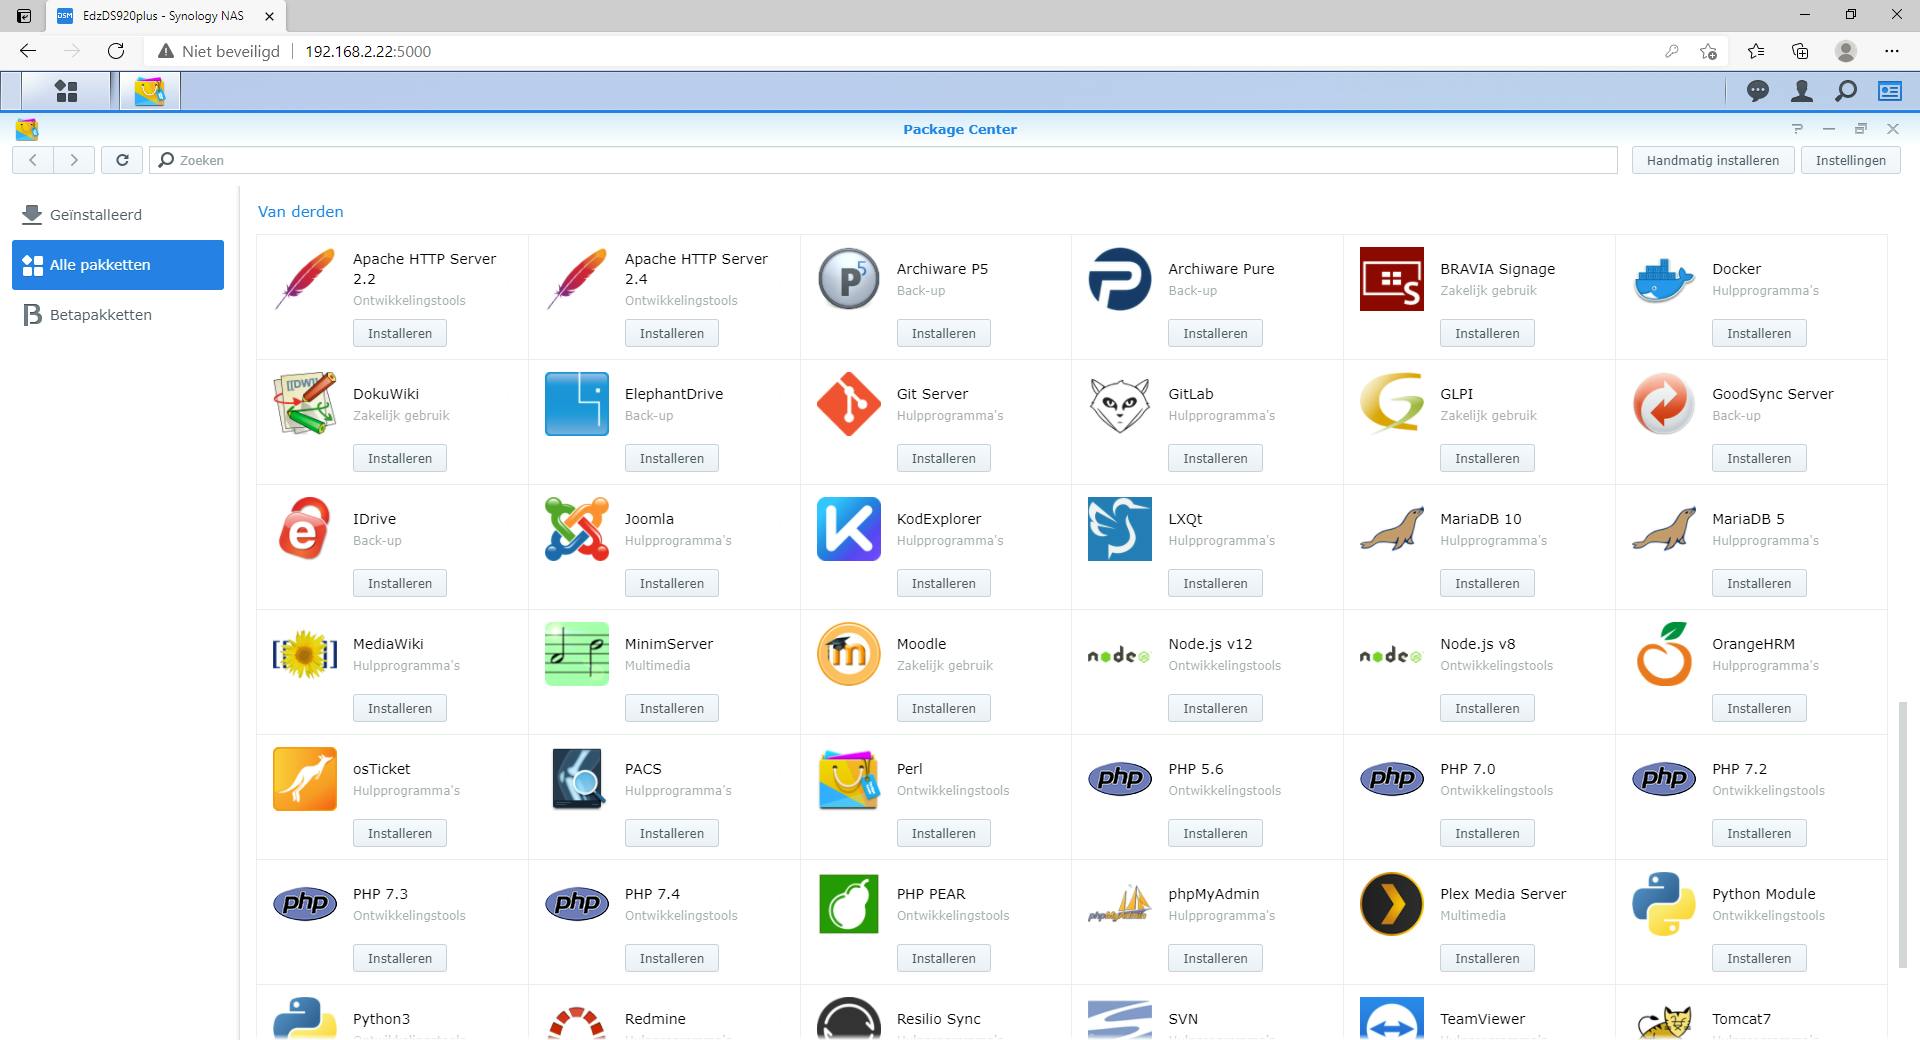Click the Git Server icon

click(x=849, y=404)
